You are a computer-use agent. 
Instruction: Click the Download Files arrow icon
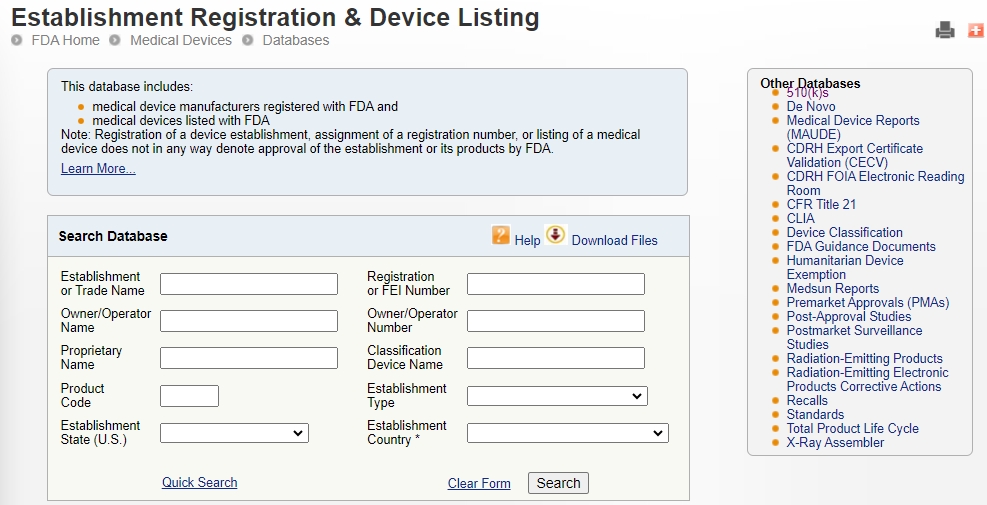tap(556, 235)
